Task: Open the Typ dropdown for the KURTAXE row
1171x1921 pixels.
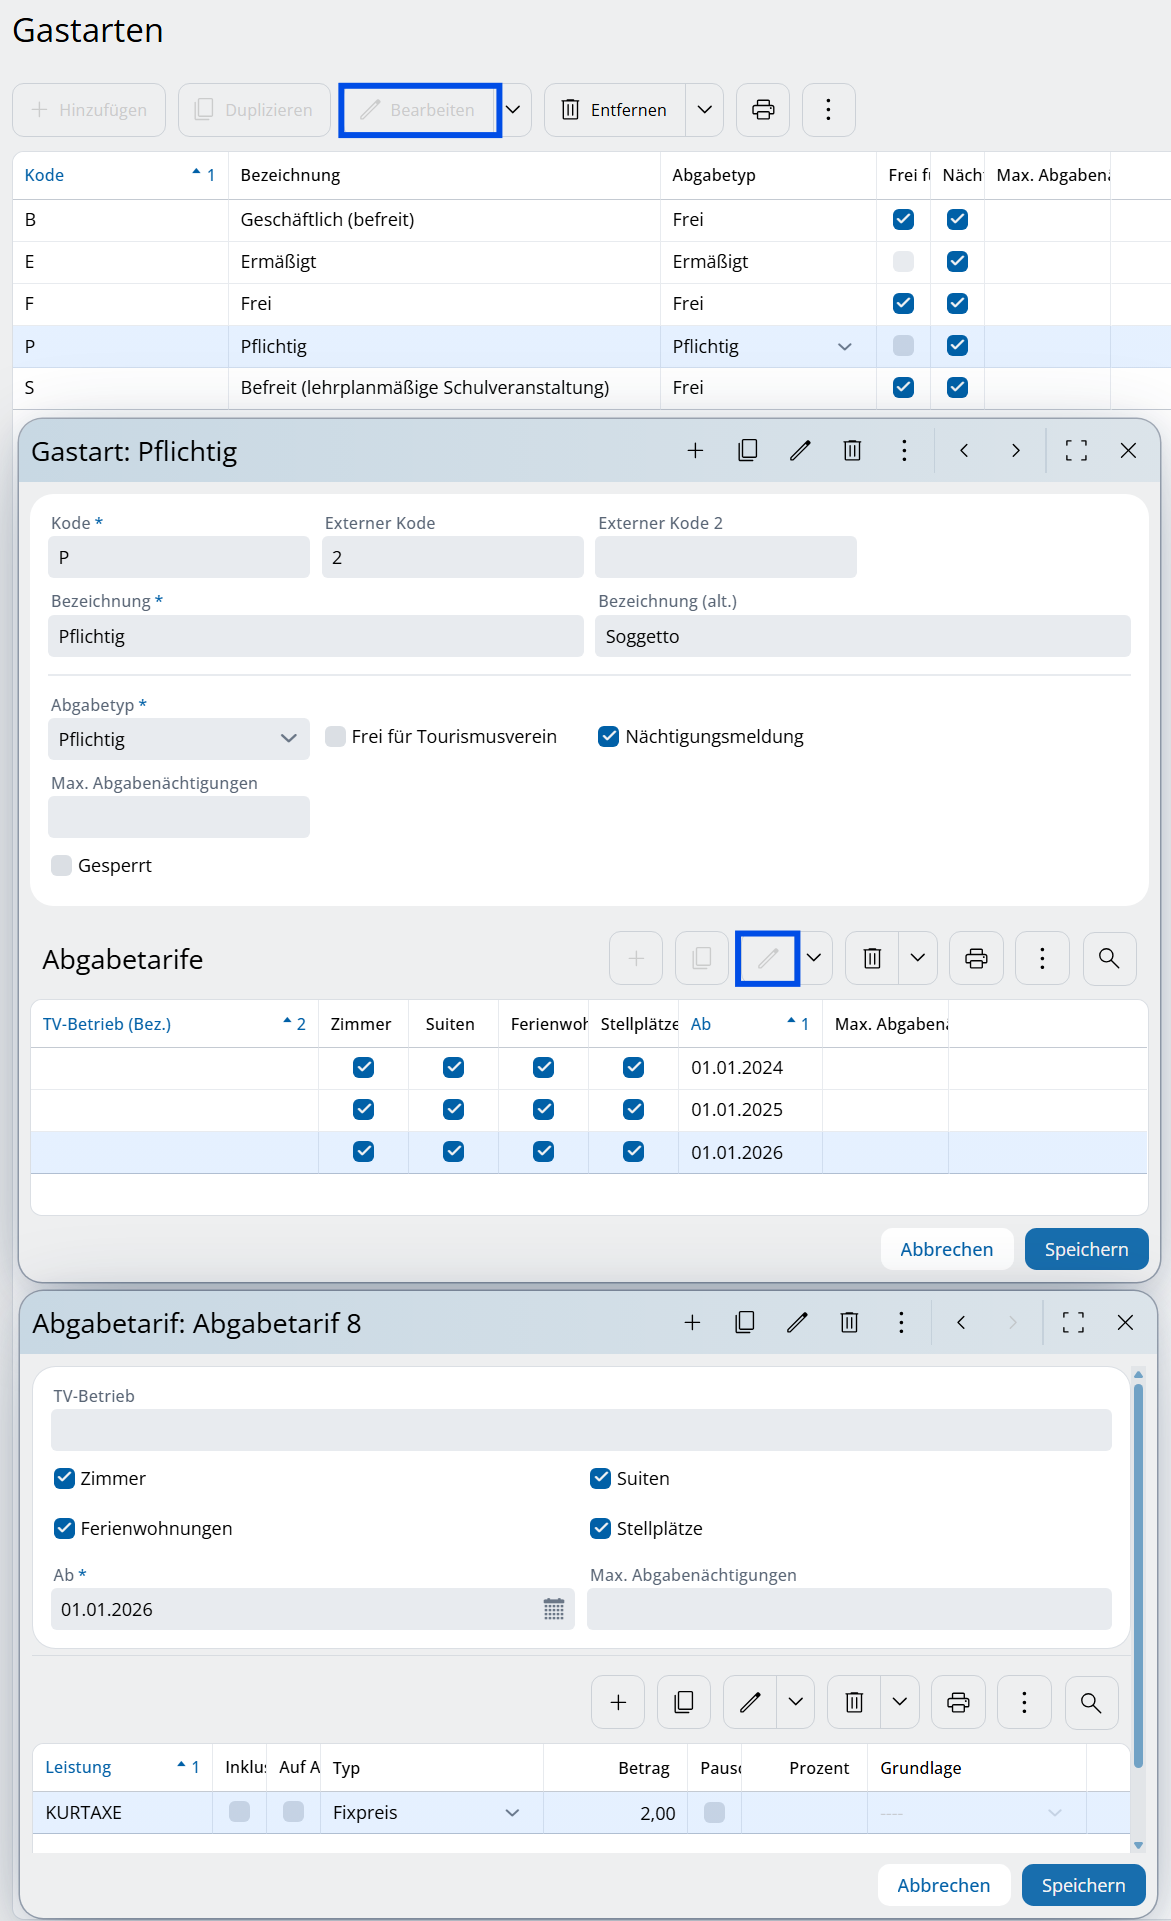Action: (x=512, y=1813)
